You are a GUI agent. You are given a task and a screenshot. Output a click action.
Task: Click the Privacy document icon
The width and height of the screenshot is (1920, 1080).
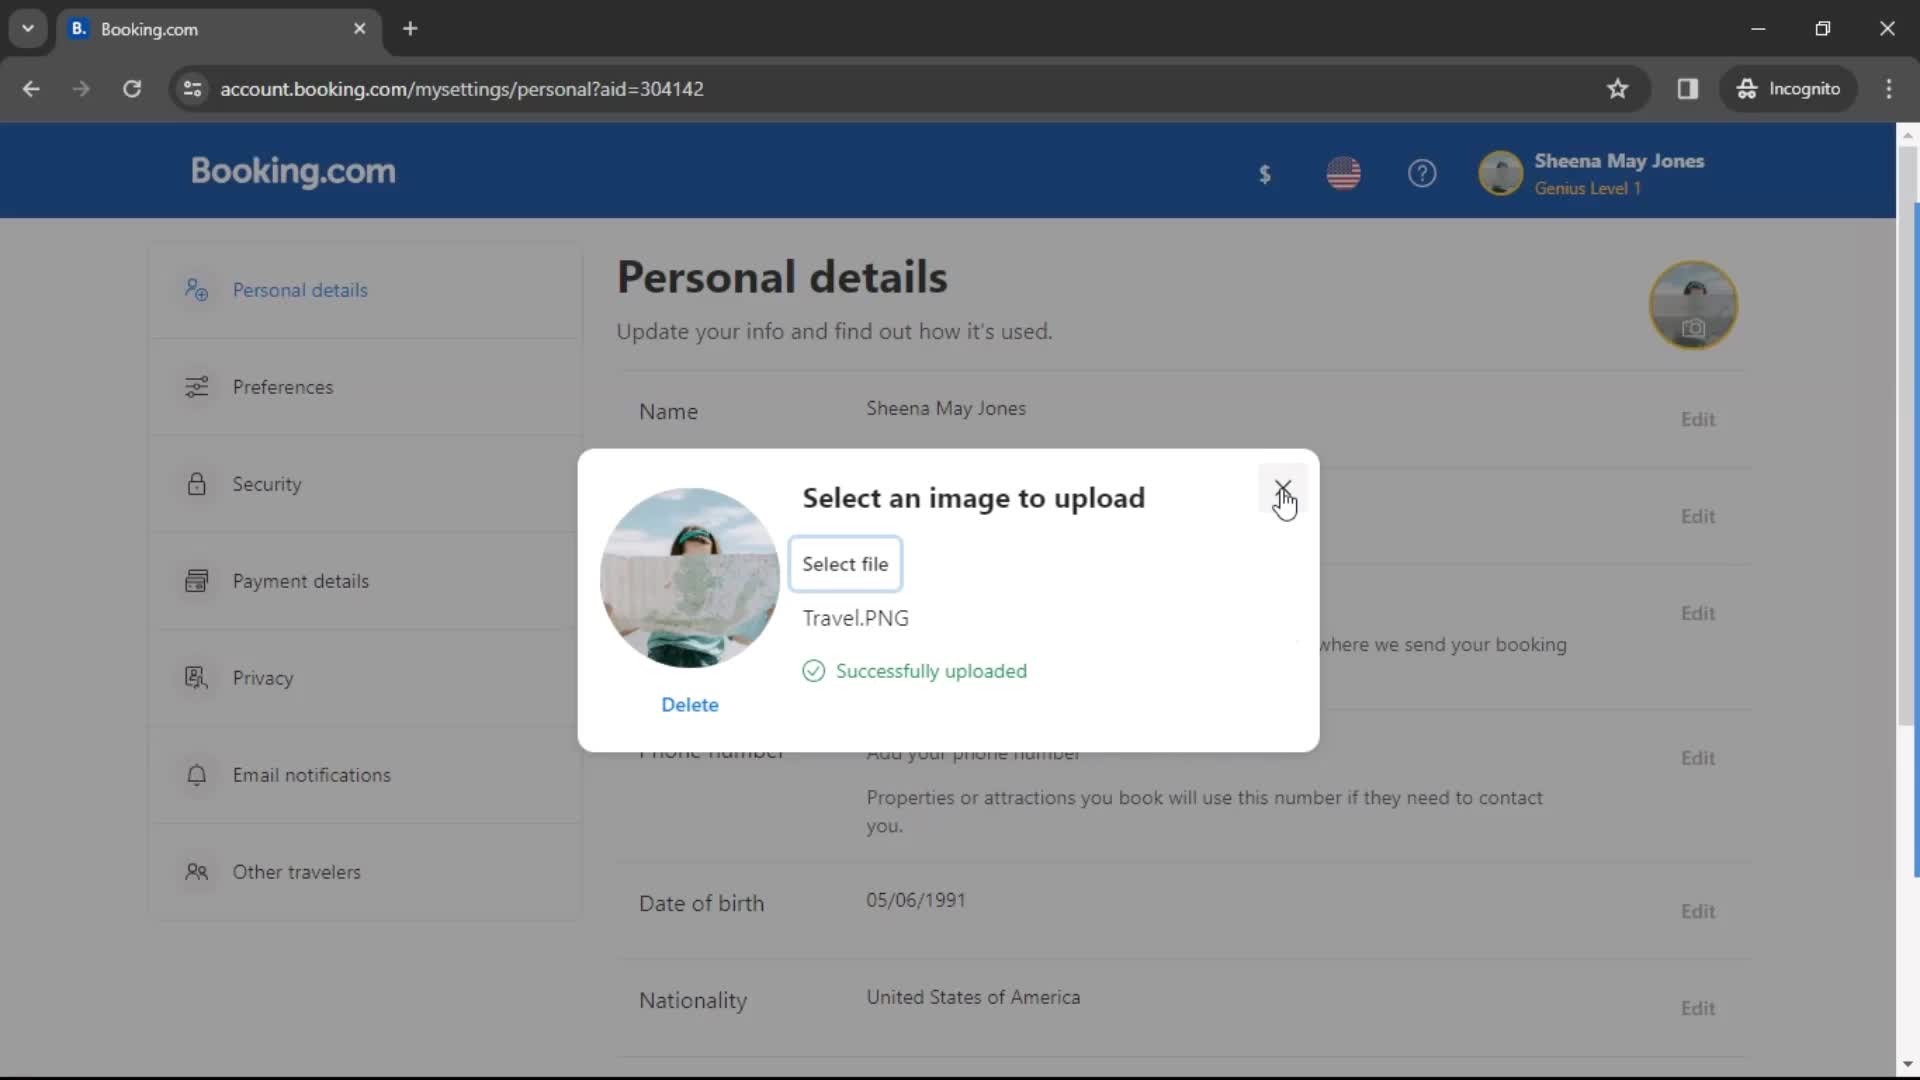[196, 678]
